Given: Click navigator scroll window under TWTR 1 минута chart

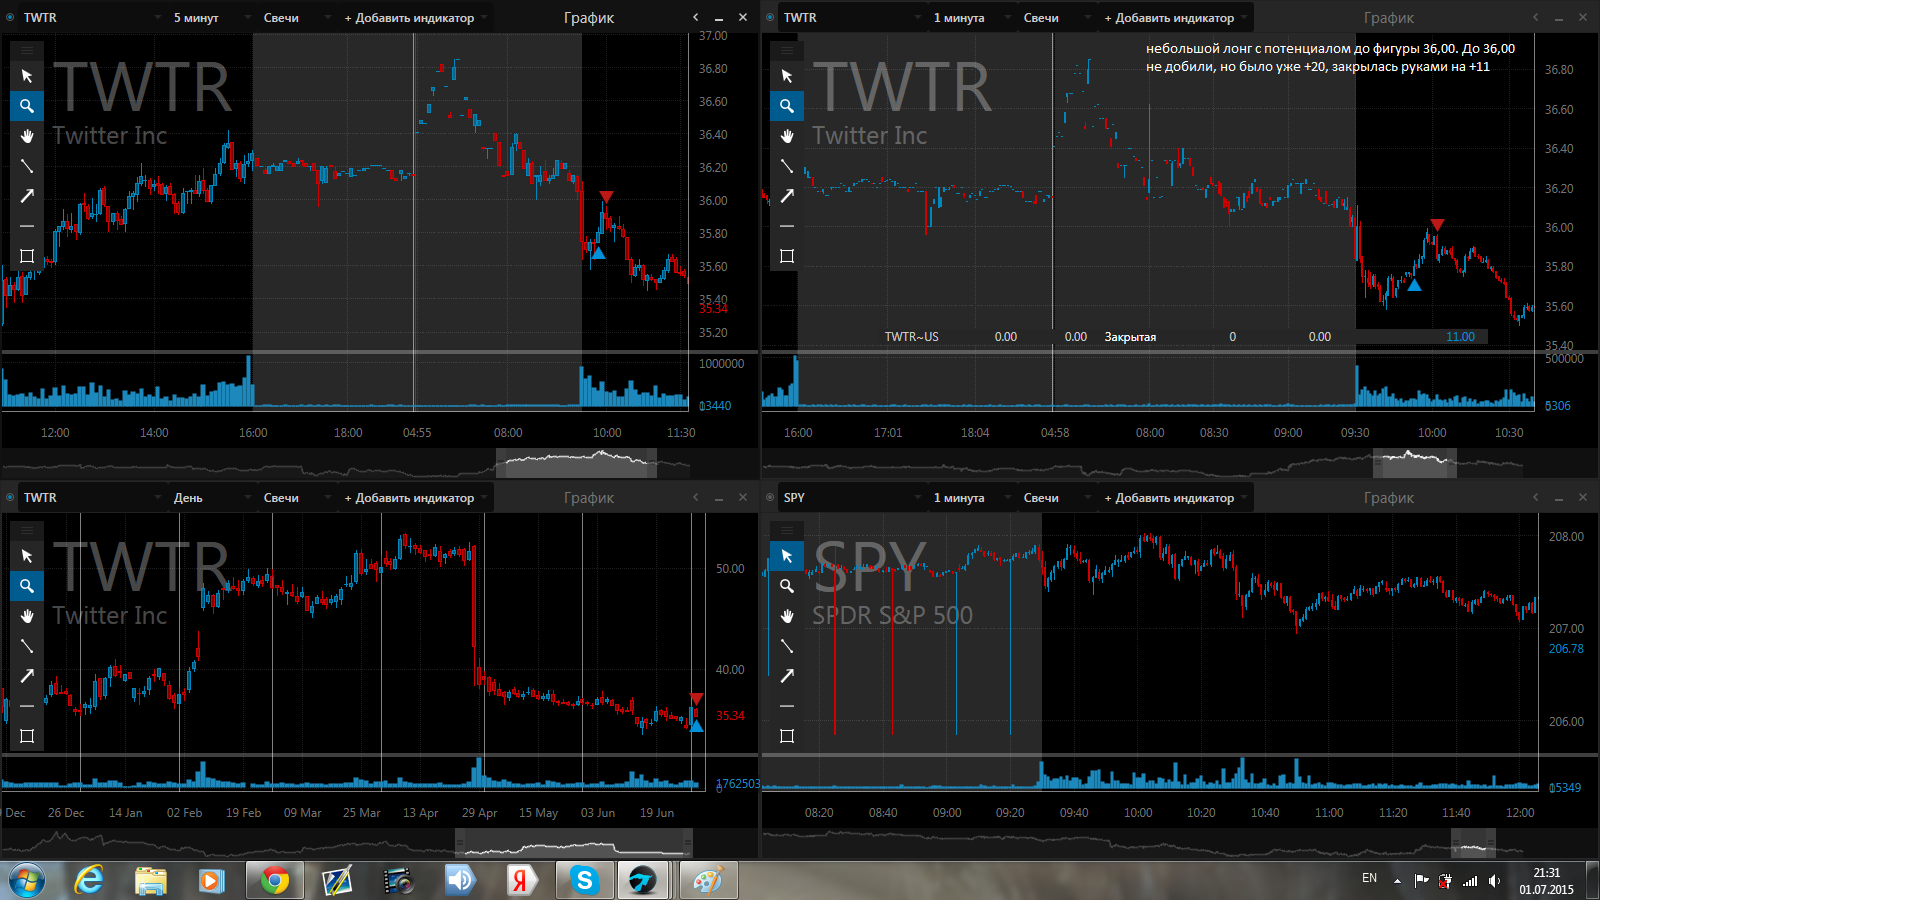Looking at the screenshot, I should [1414, 463].
